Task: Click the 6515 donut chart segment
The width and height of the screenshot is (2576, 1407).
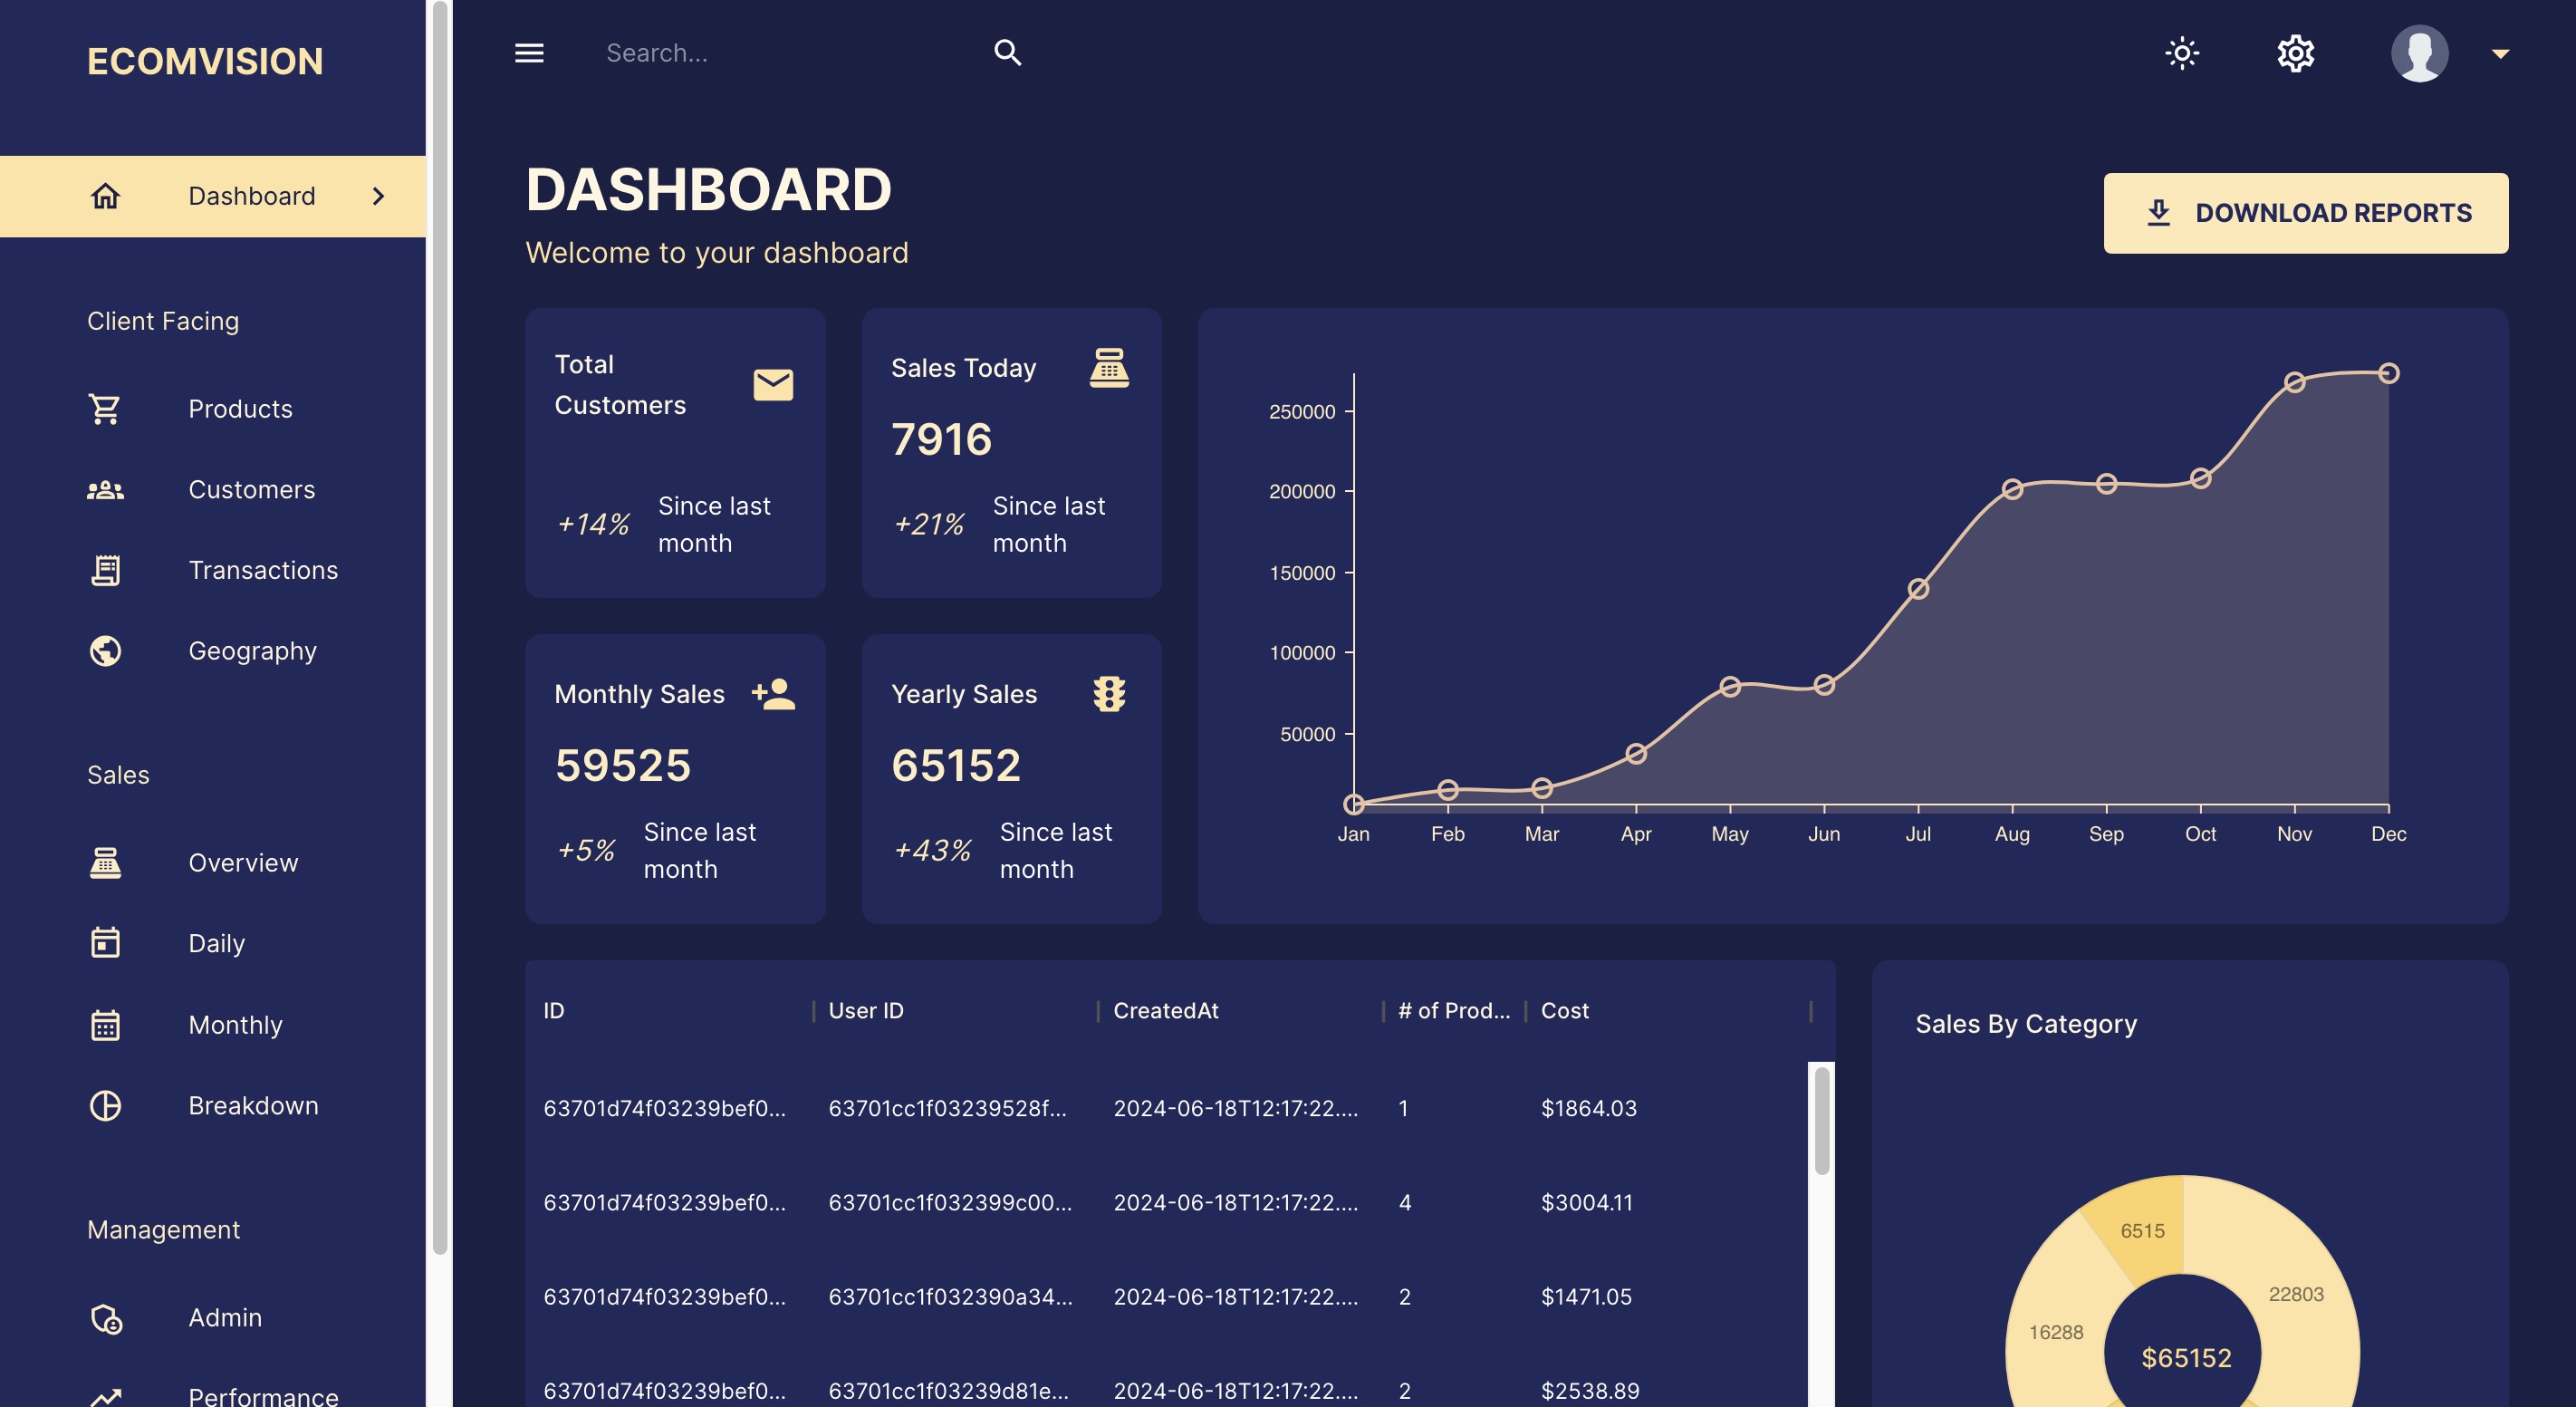Action: pos(2143,1231)
